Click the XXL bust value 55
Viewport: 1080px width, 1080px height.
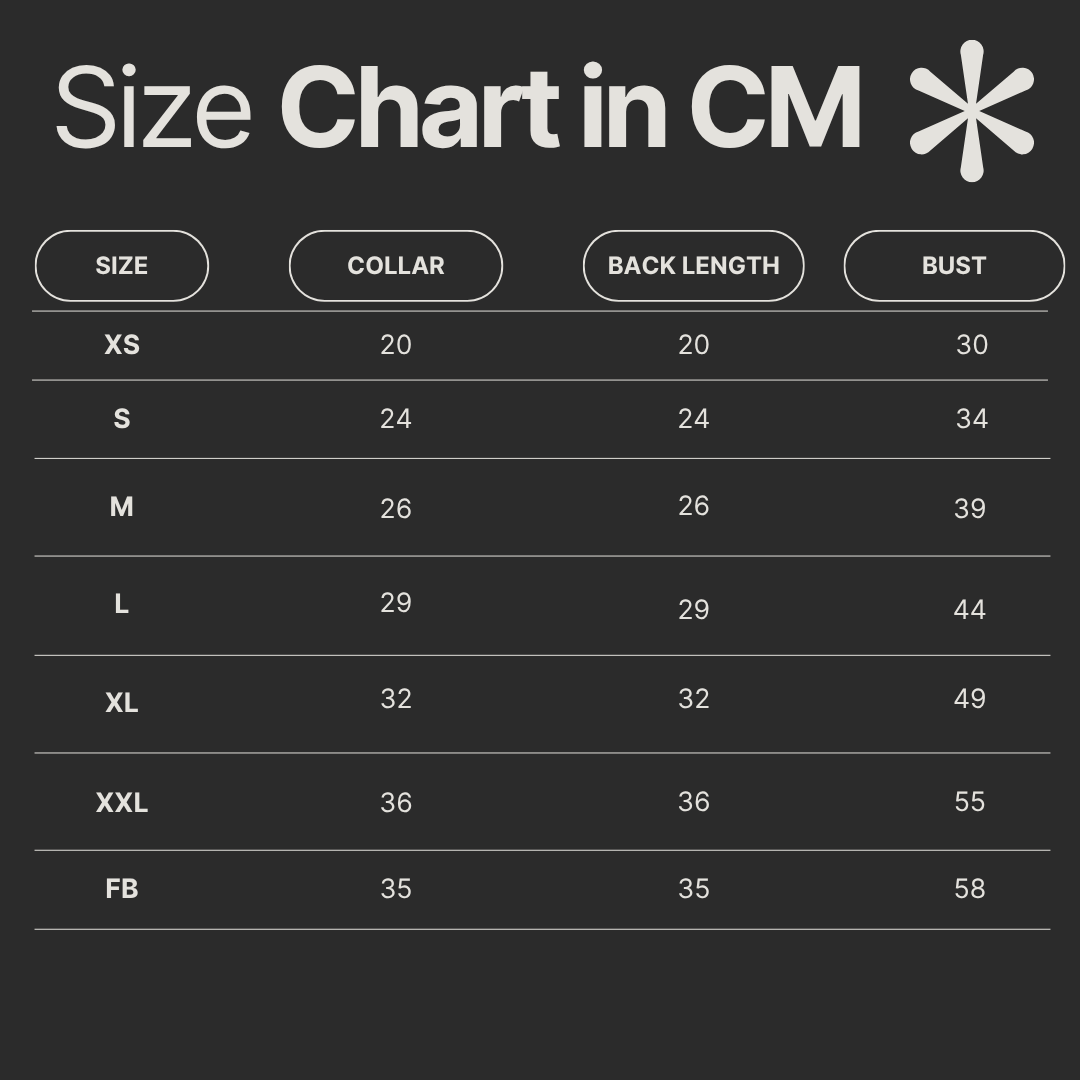(x=970, y=802)
